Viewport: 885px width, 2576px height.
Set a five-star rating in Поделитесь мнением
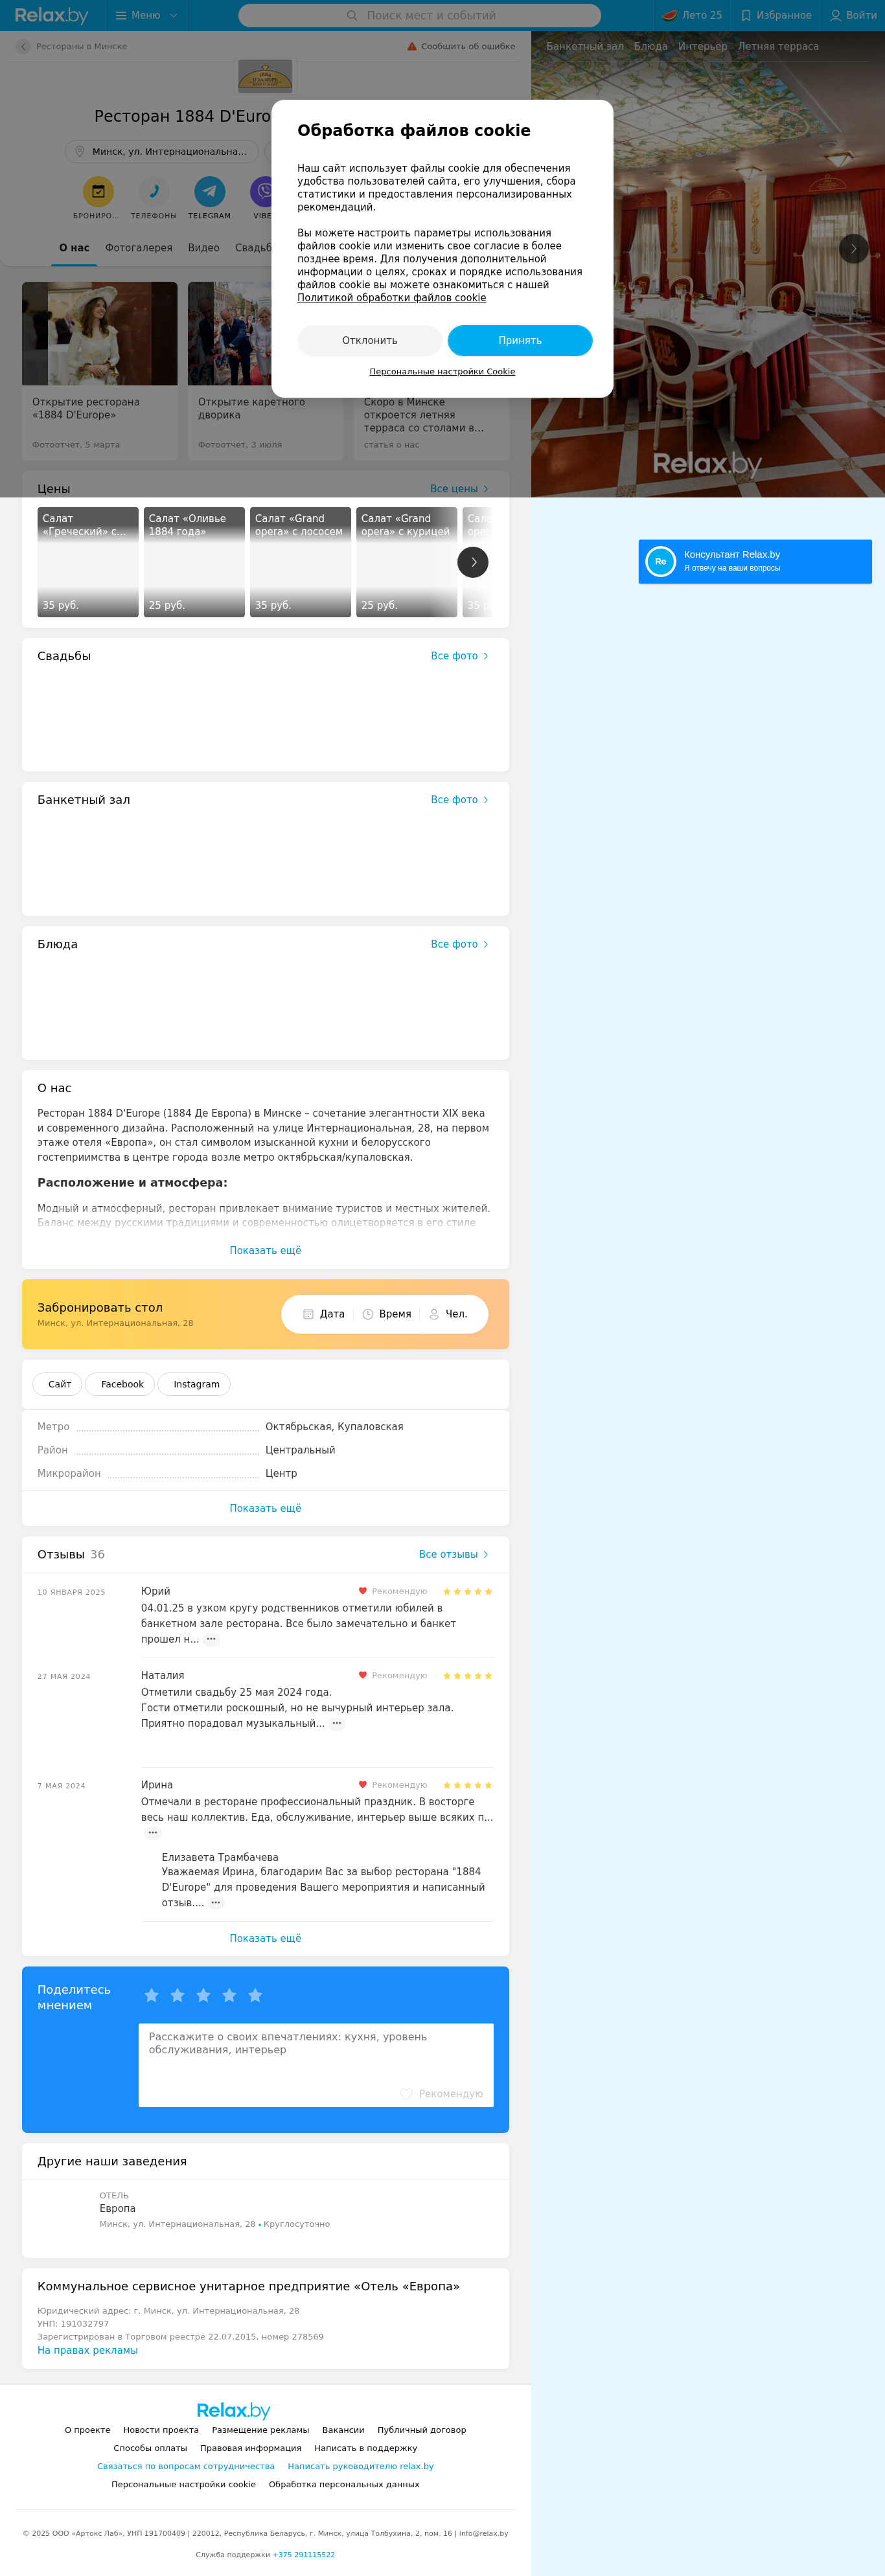[255, 1995]
